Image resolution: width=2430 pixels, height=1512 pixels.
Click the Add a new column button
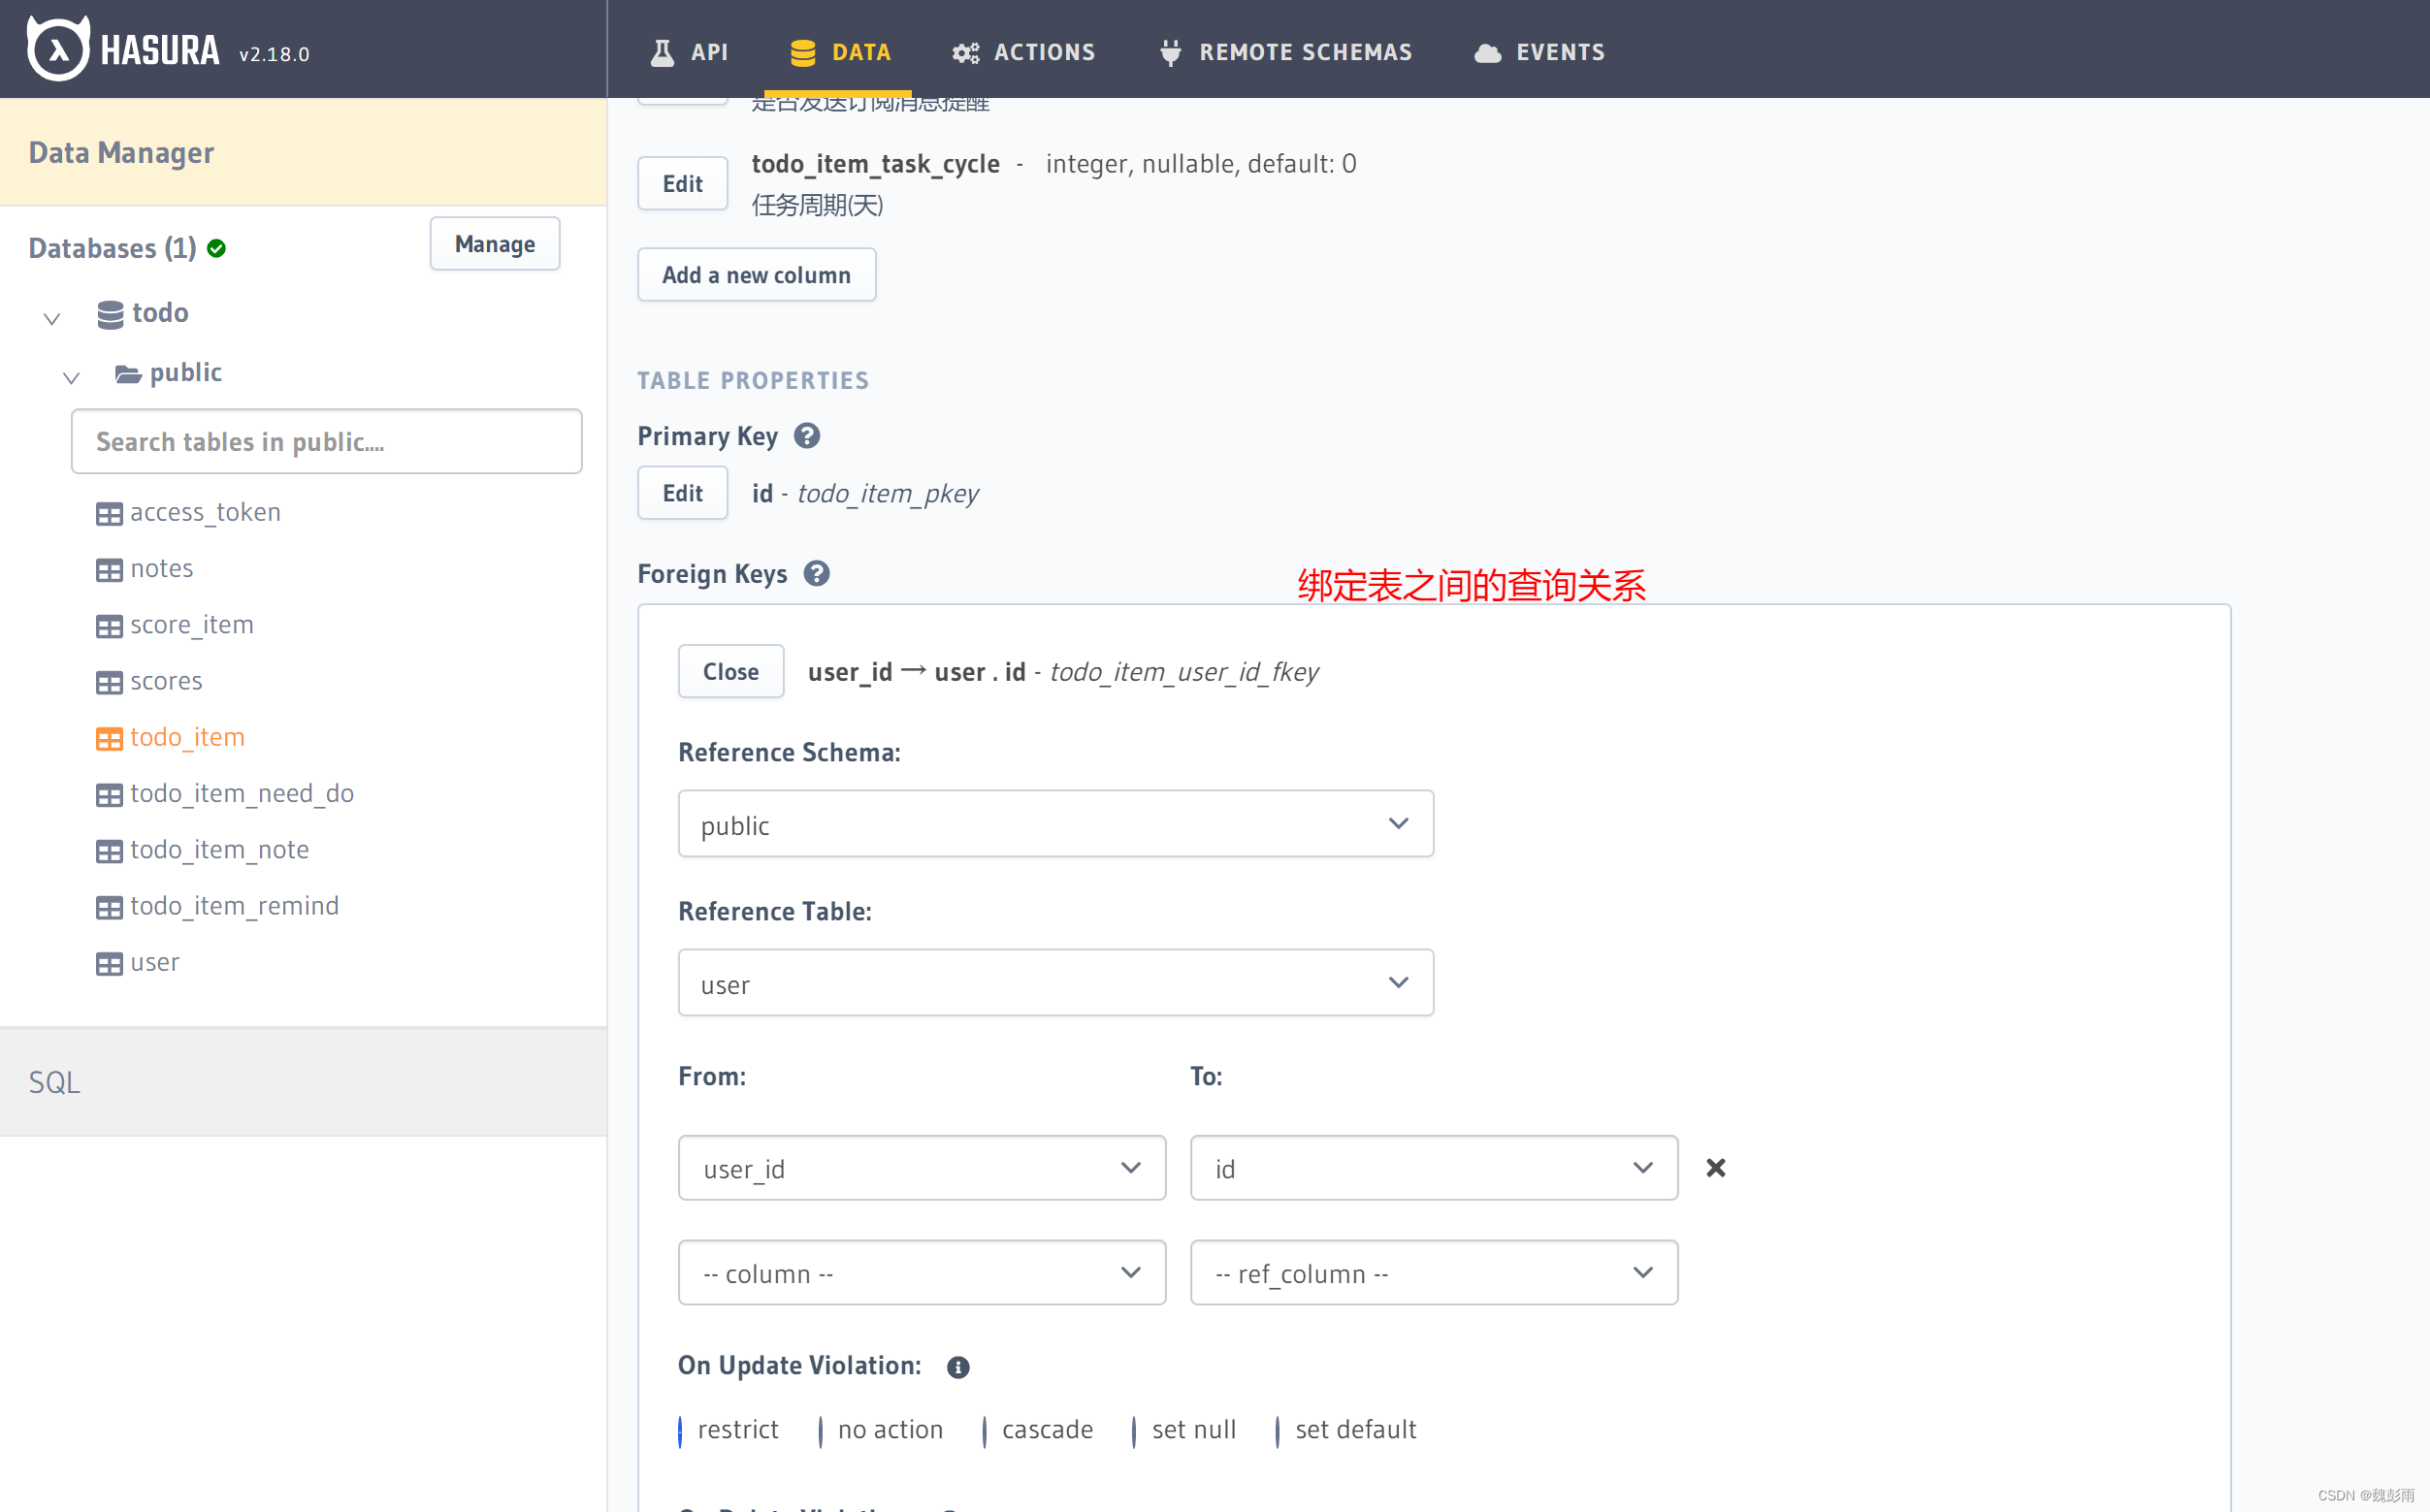tap(756, 275)
